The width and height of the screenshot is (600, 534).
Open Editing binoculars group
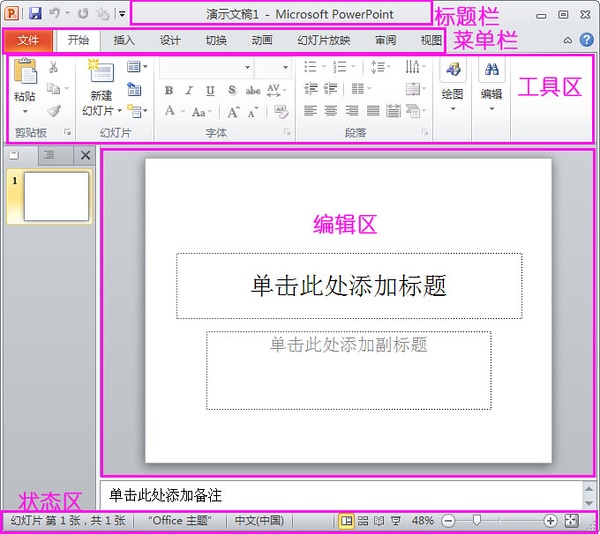click(492, 85)
